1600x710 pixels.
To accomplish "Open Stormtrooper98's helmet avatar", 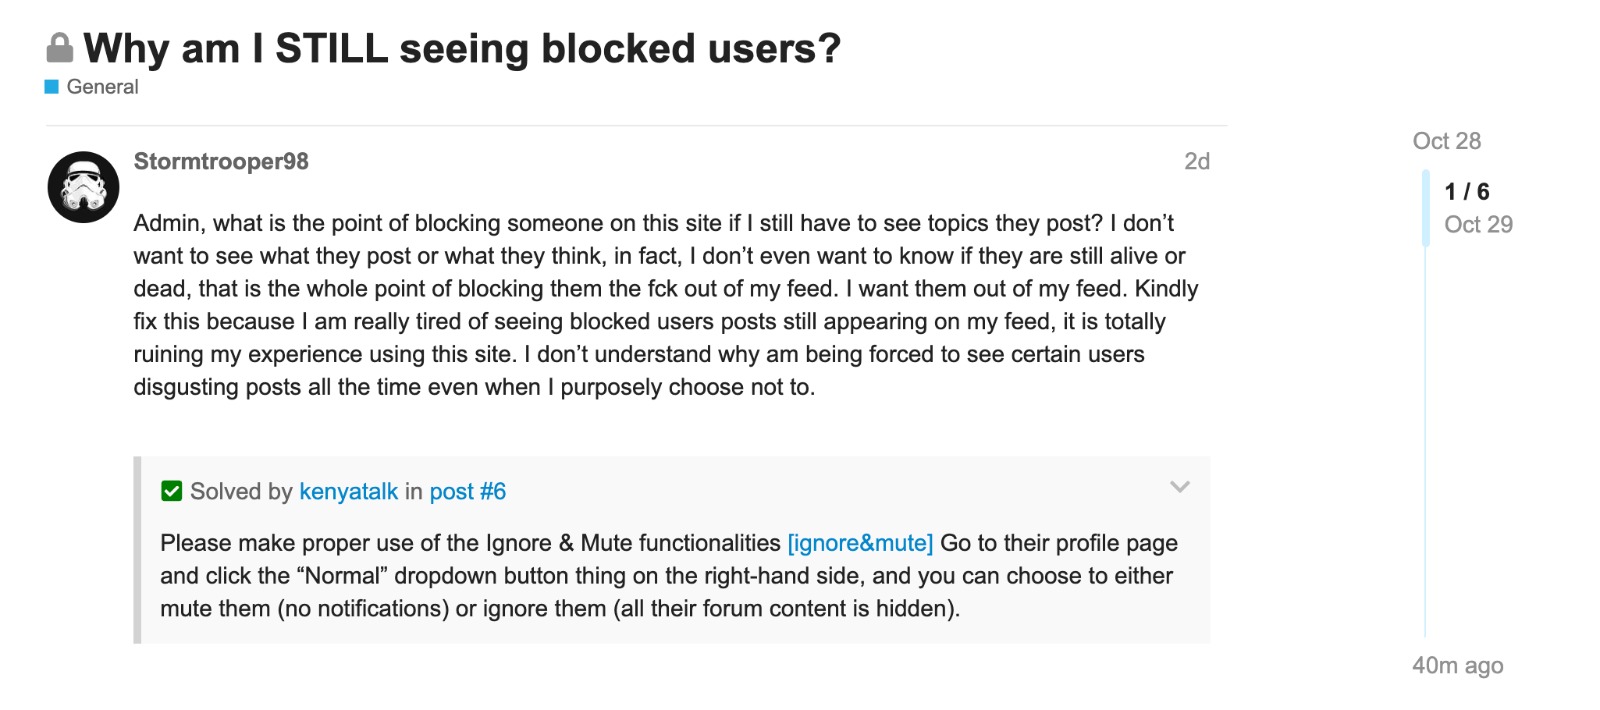I will [x=84, y=187].
